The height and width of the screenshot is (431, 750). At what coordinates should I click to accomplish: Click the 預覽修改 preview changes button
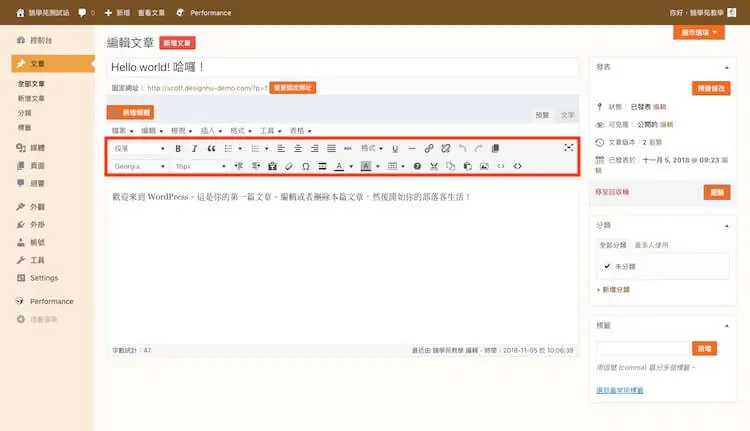(711, 88)
